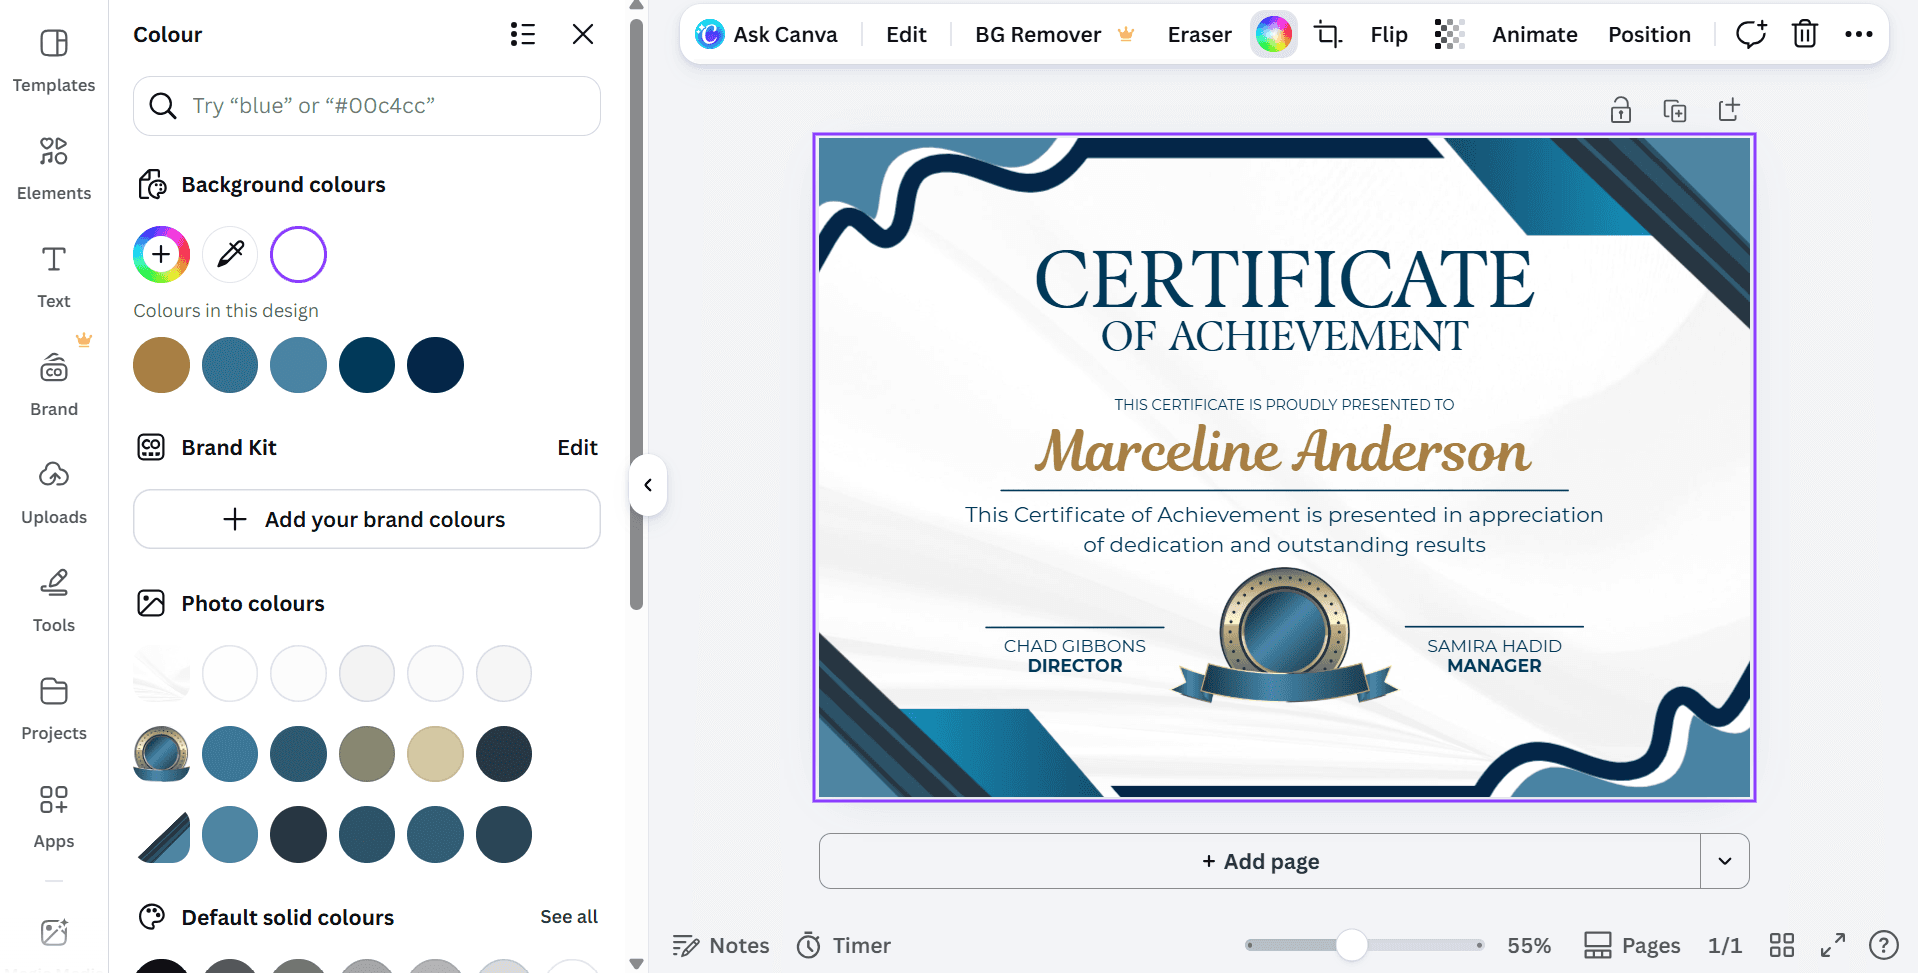Image resolution: width=1918 pixels, height=973 pixels.
Task: Click Animate in the toolbar
Action: point(1535,35)
